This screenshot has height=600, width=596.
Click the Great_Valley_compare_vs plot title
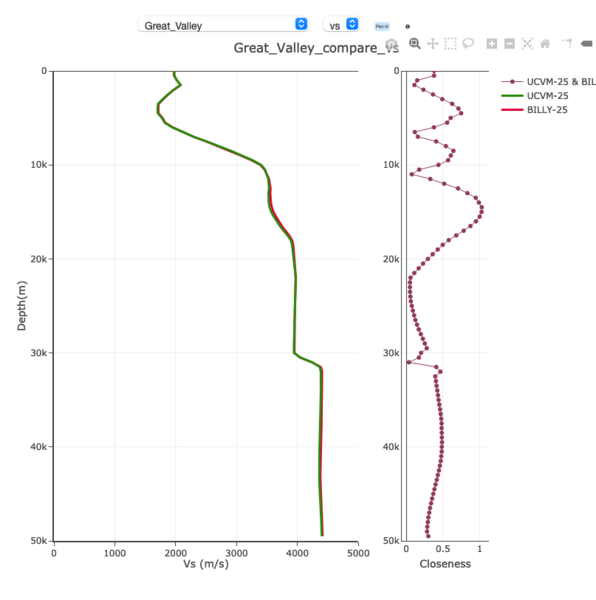pos(316,48)
